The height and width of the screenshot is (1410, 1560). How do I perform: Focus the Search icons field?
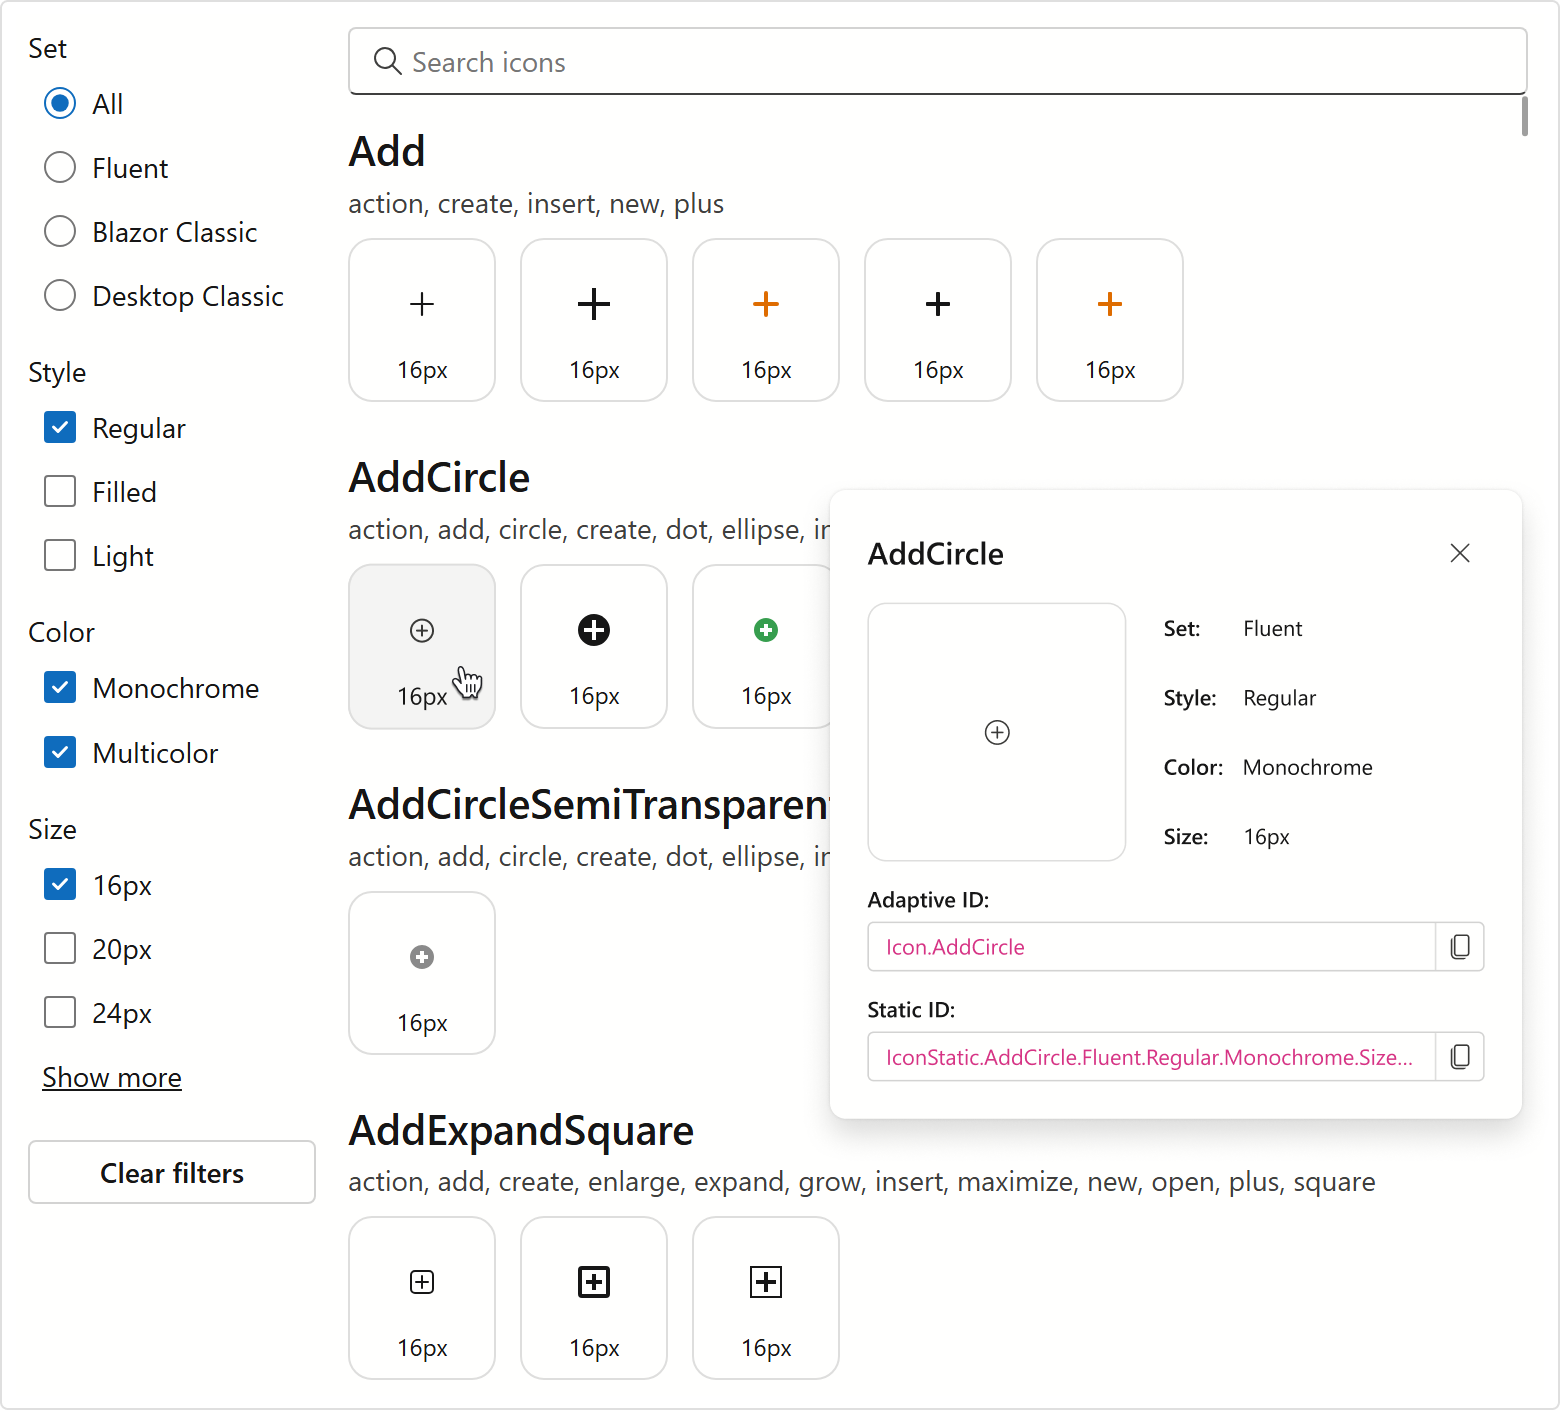click(x=938, y=62)
